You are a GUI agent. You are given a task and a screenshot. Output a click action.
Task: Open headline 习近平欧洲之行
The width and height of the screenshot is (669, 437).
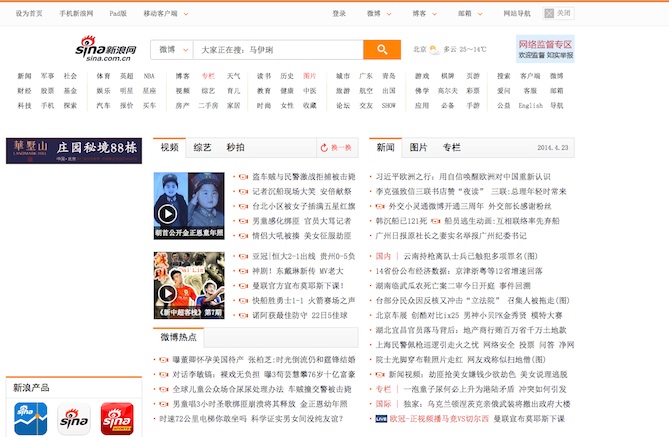click(x=463, y=177)
